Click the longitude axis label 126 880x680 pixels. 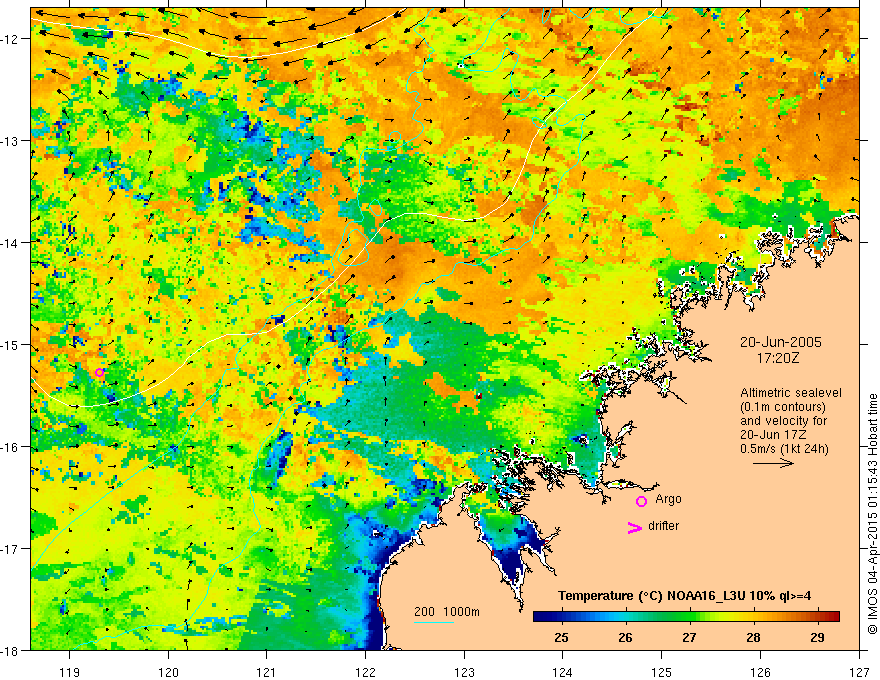[760, 672]
